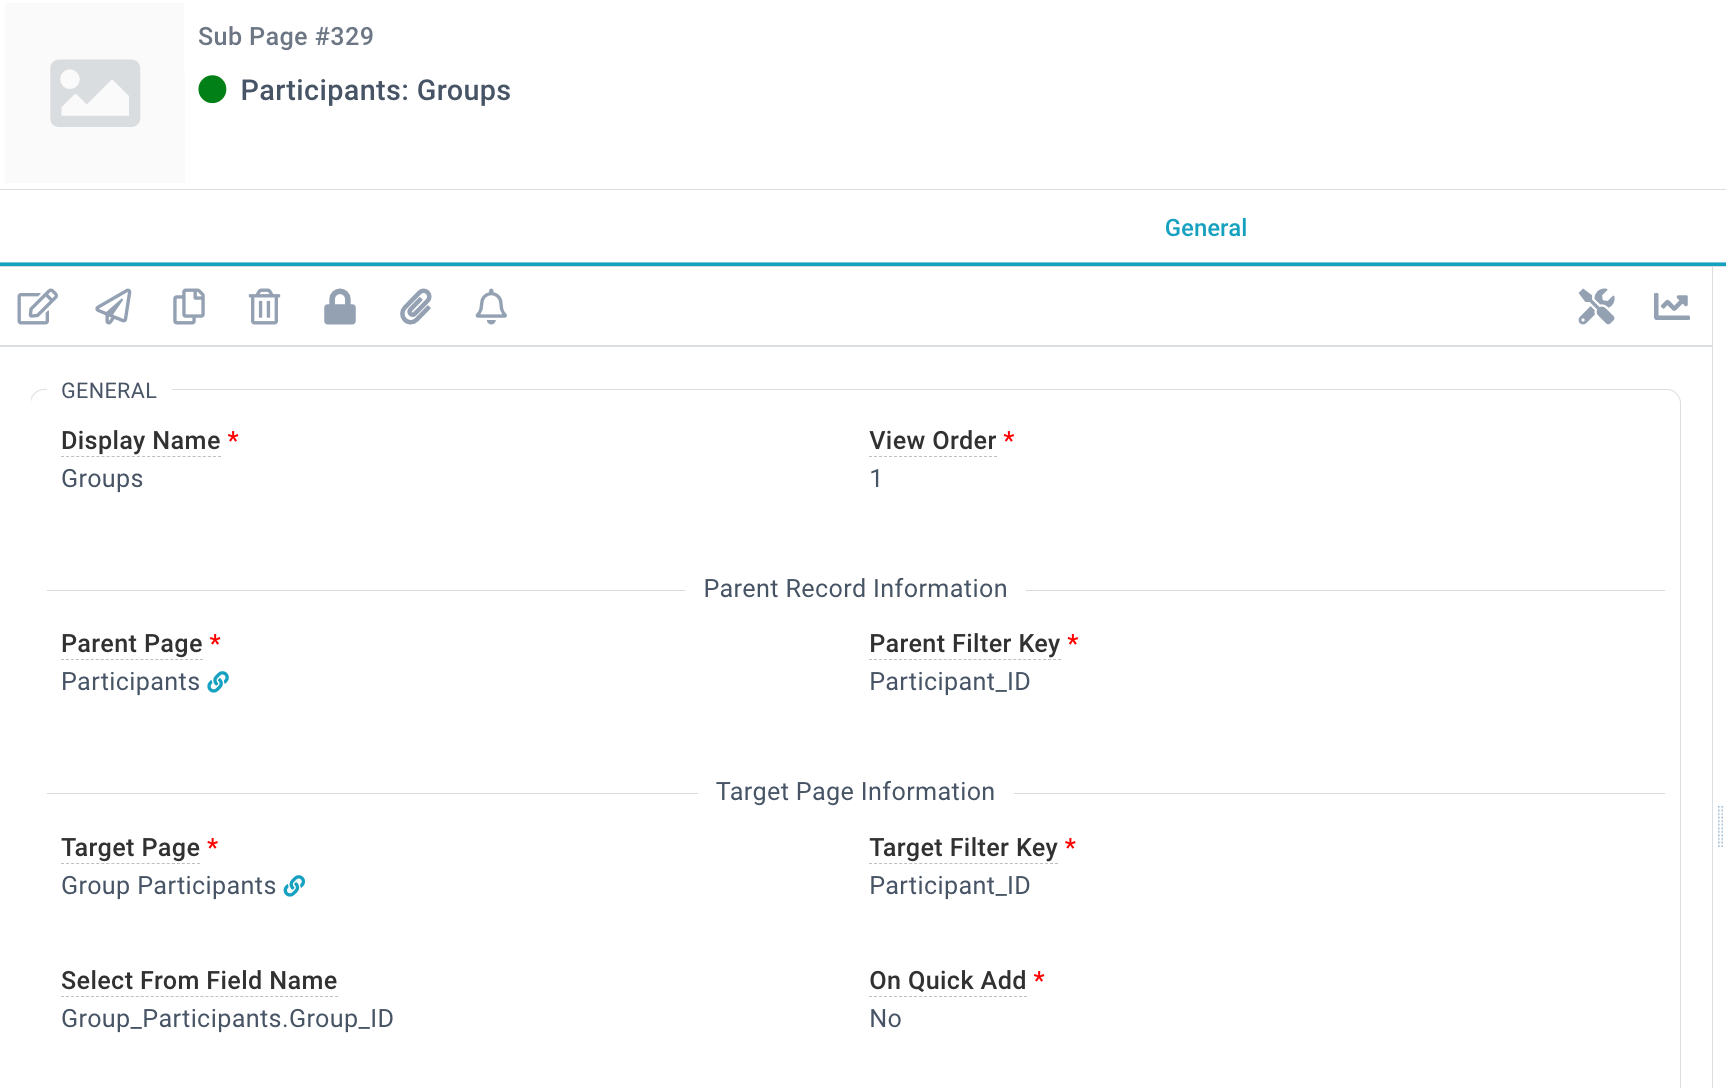Click the record image placeholder thumbnail

(x=95, y=93)
